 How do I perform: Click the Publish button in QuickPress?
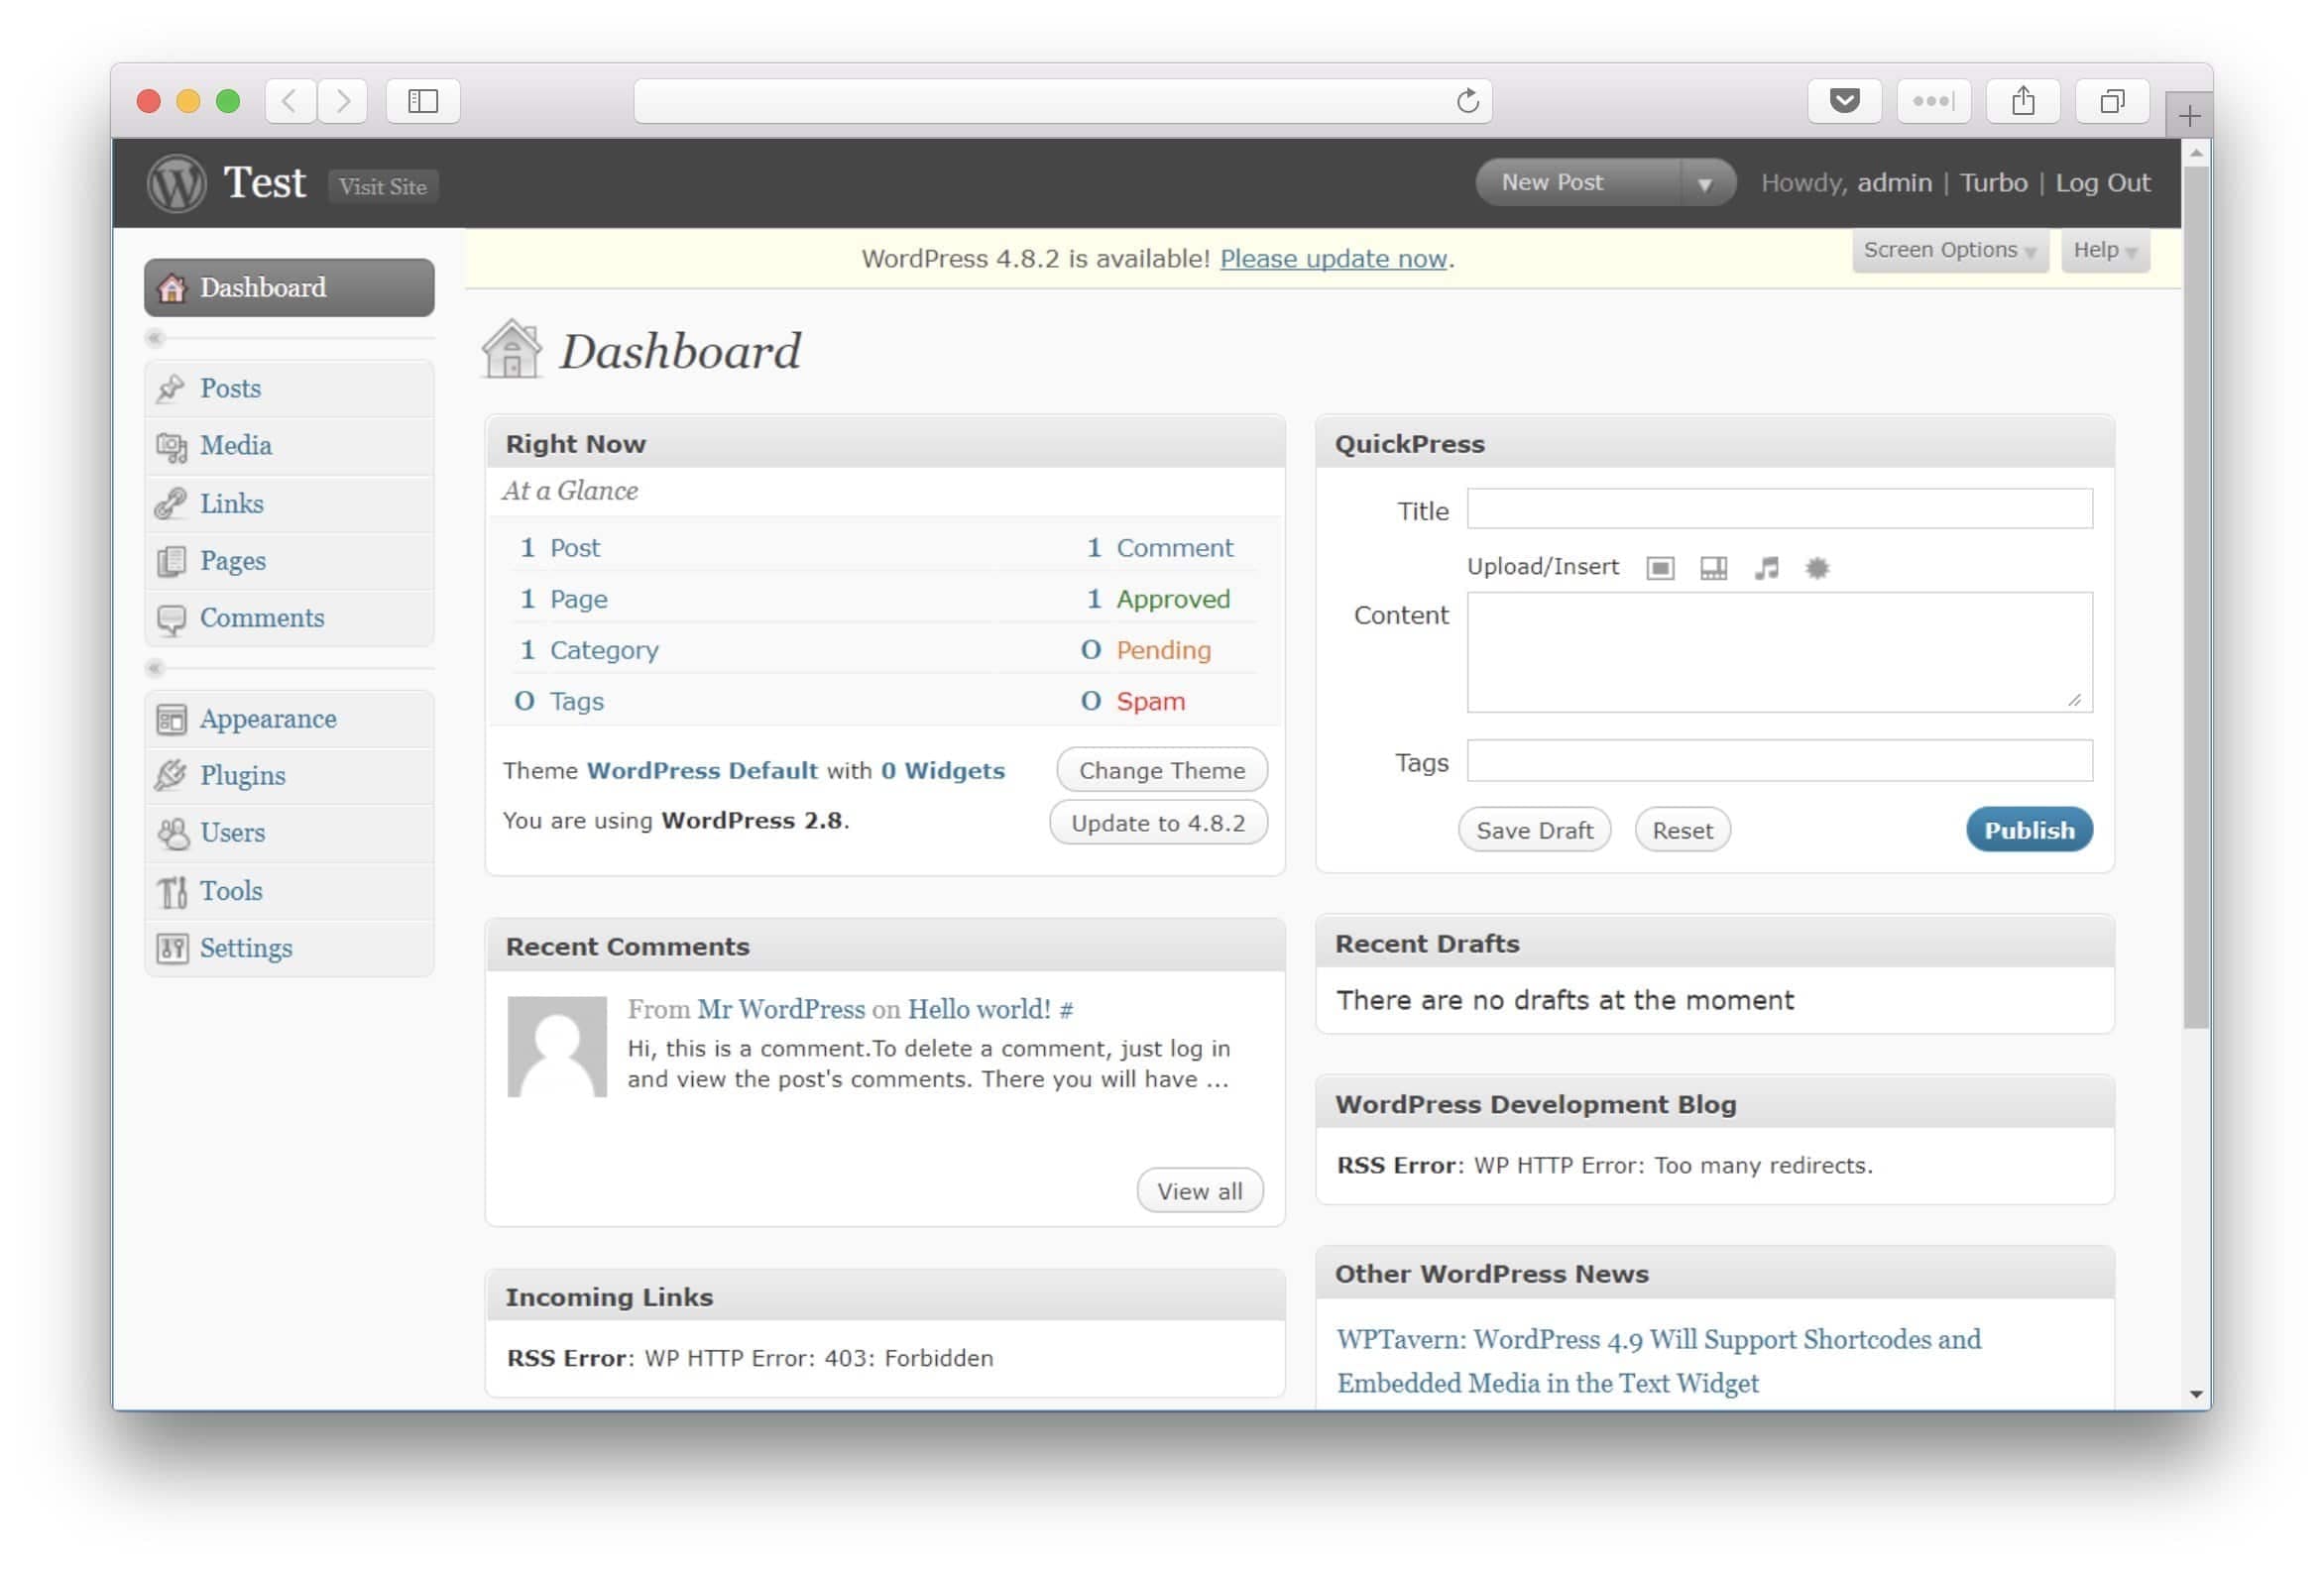[2028, 831]
